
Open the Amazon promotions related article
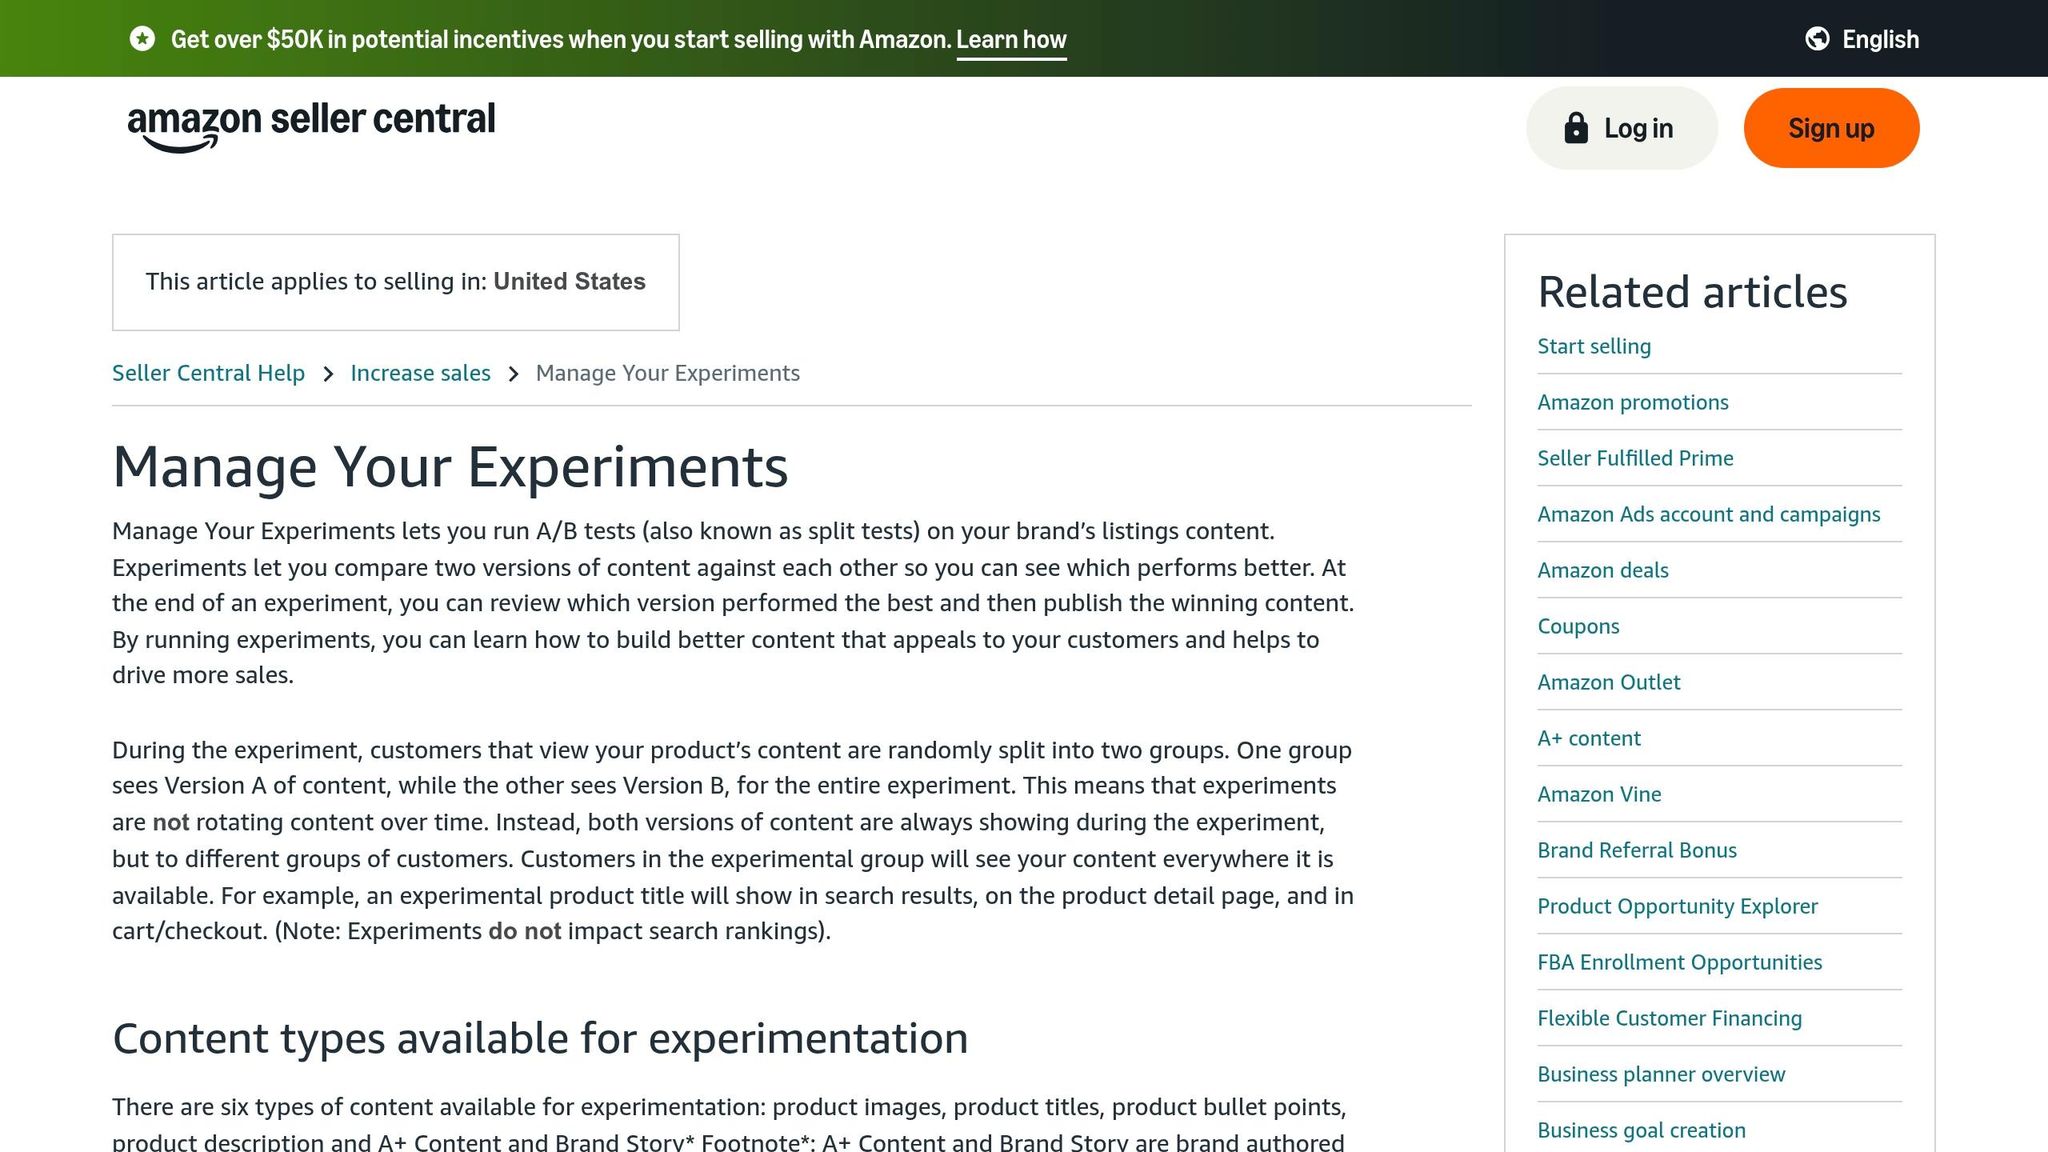pos(1632,402)
